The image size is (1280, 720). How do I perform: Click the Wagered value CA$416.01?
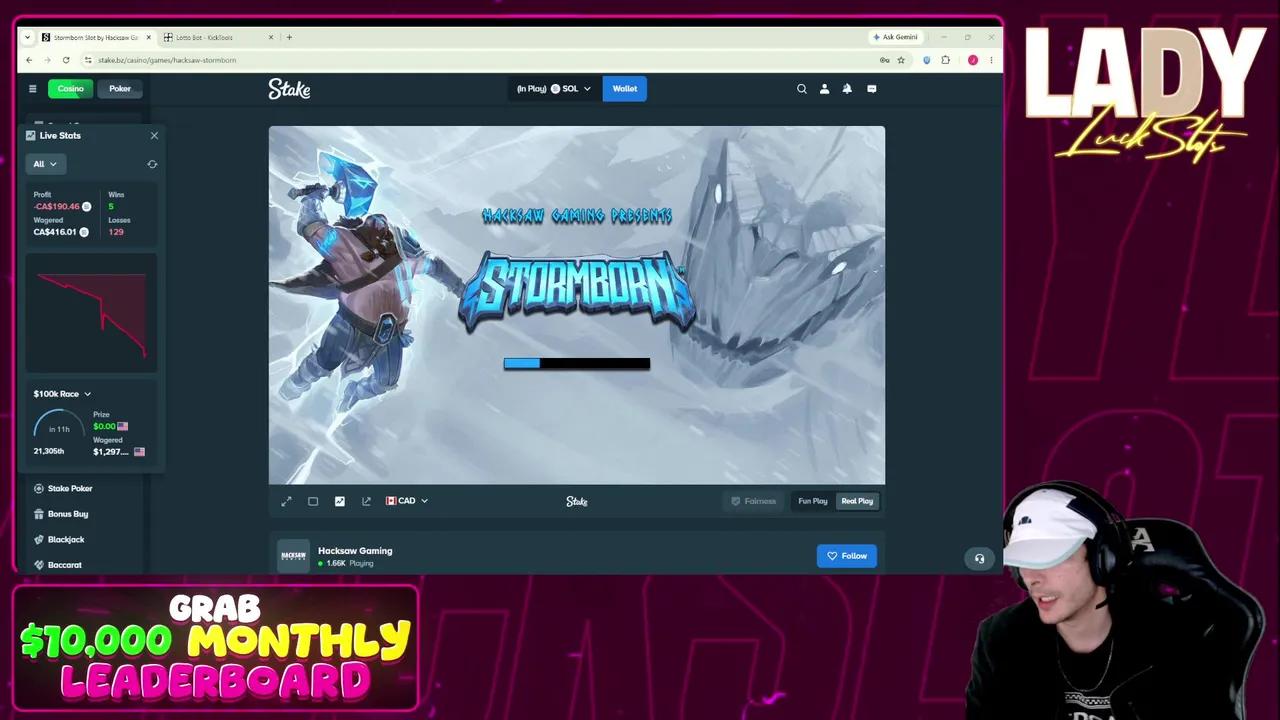(55, 232)
